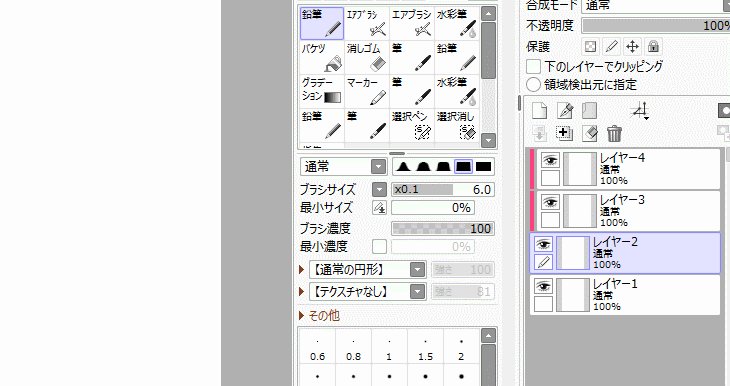Select the バケツ bucket fill tool

coord(322,58)
